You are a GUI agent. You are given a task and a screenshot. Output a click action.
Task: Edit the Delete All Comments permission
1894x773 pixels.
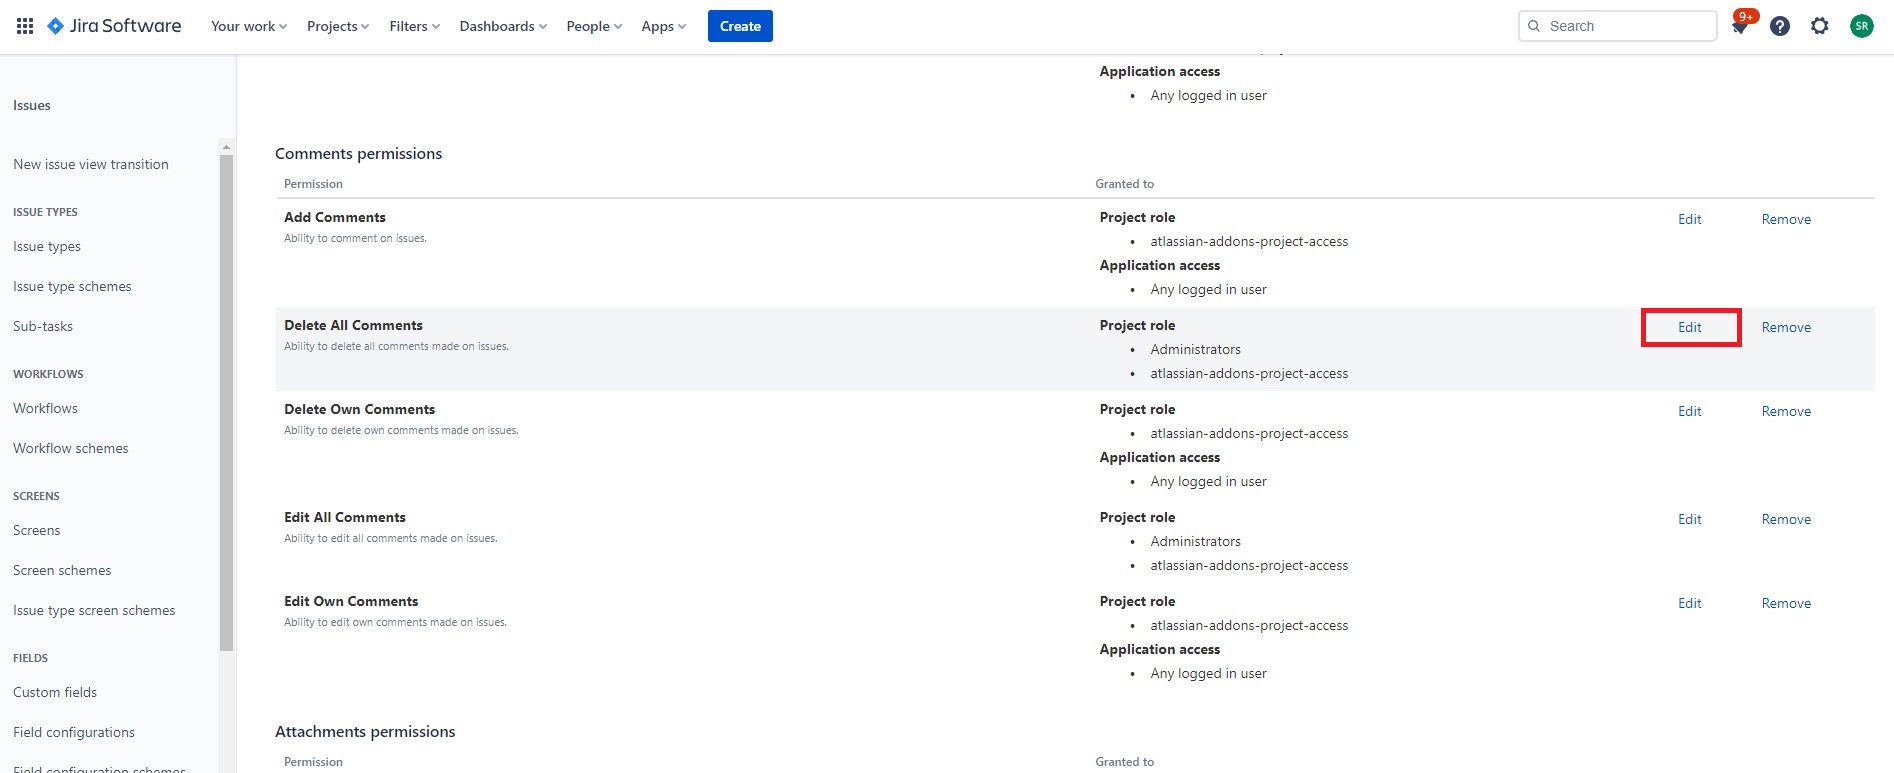1690,327
